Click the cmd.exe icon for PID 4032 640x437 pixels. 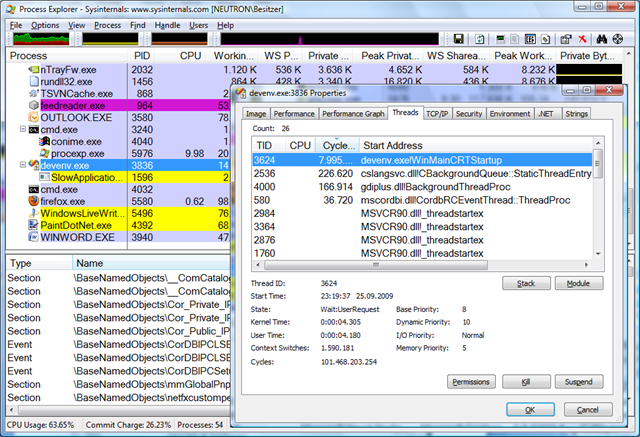(x=34, y=189)
